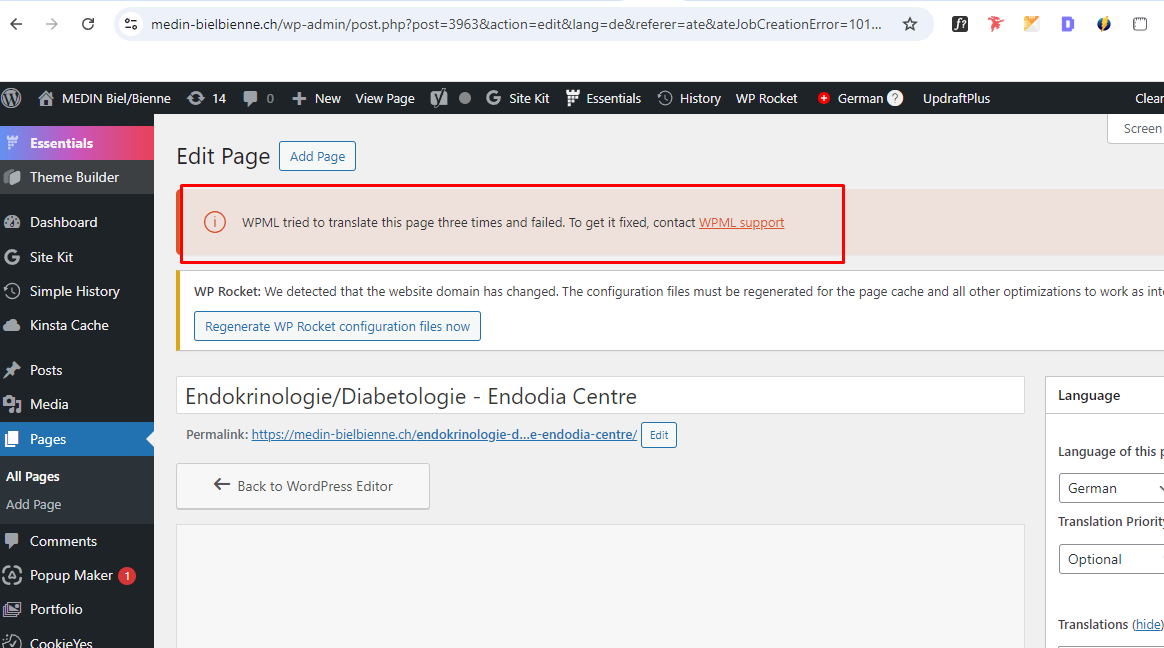Open the Screen Options tab

point(1137,128)
